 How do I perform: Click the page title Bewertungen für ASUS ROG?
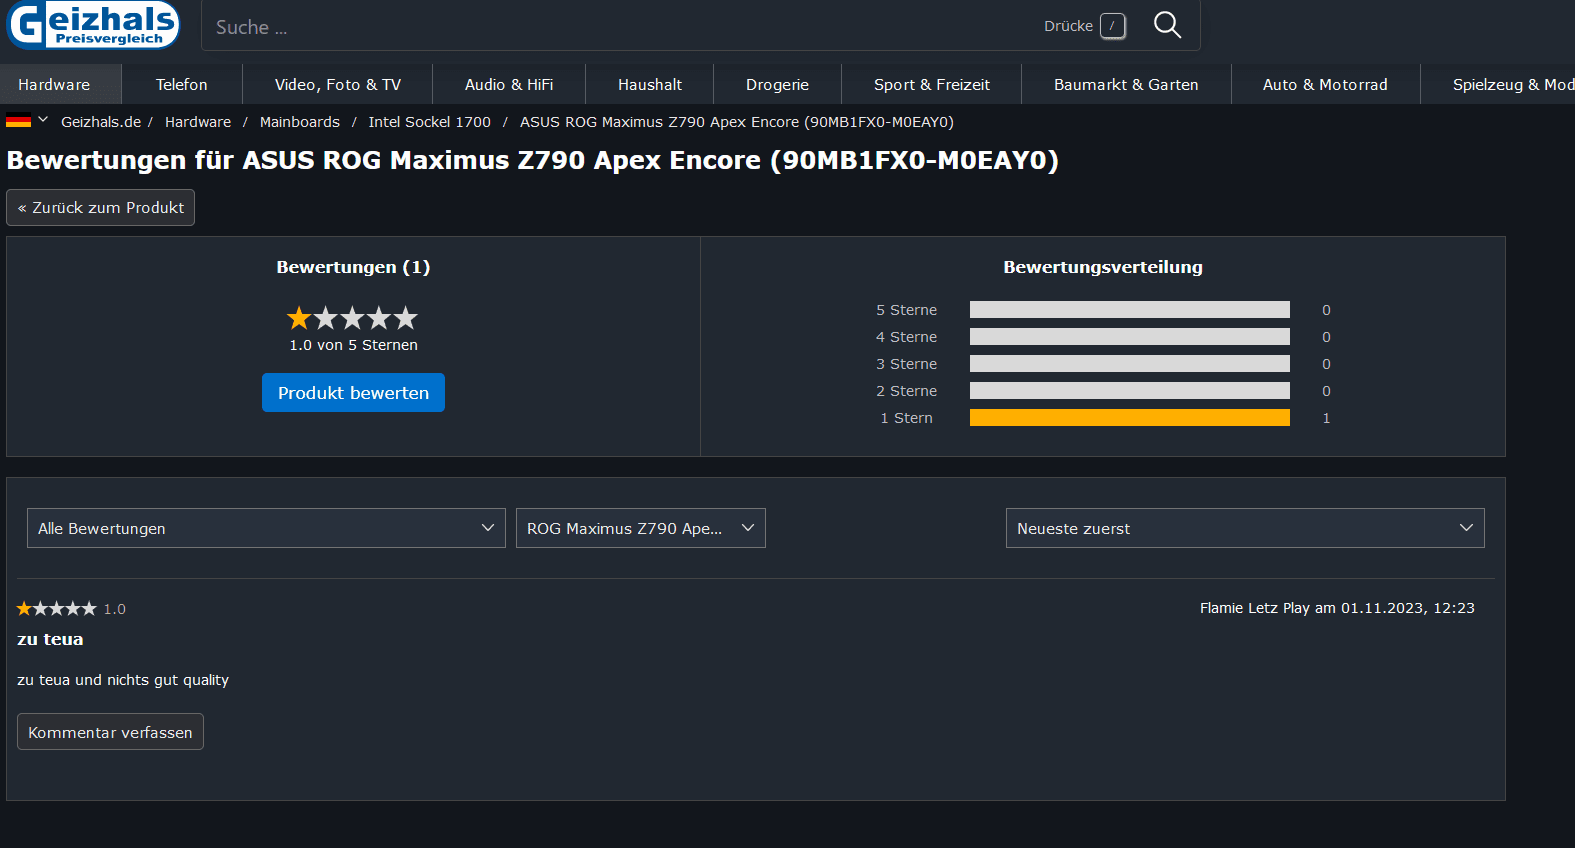coord(532,160)
